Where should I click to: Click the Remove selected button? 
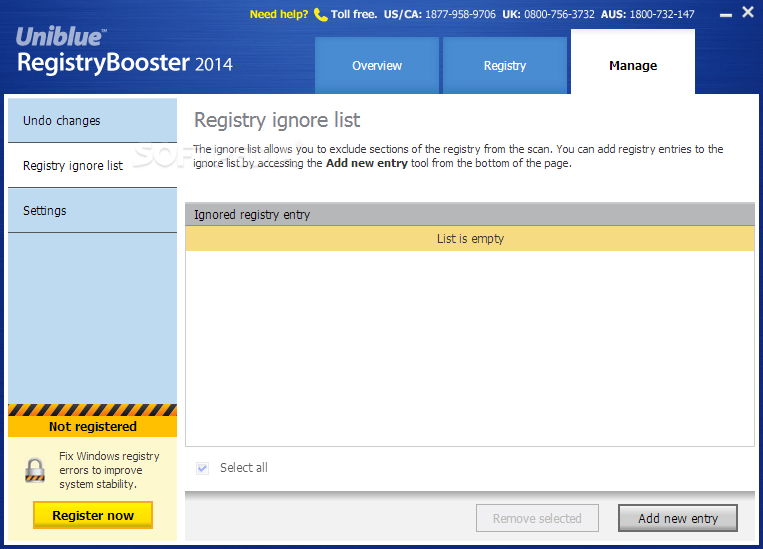537,518
